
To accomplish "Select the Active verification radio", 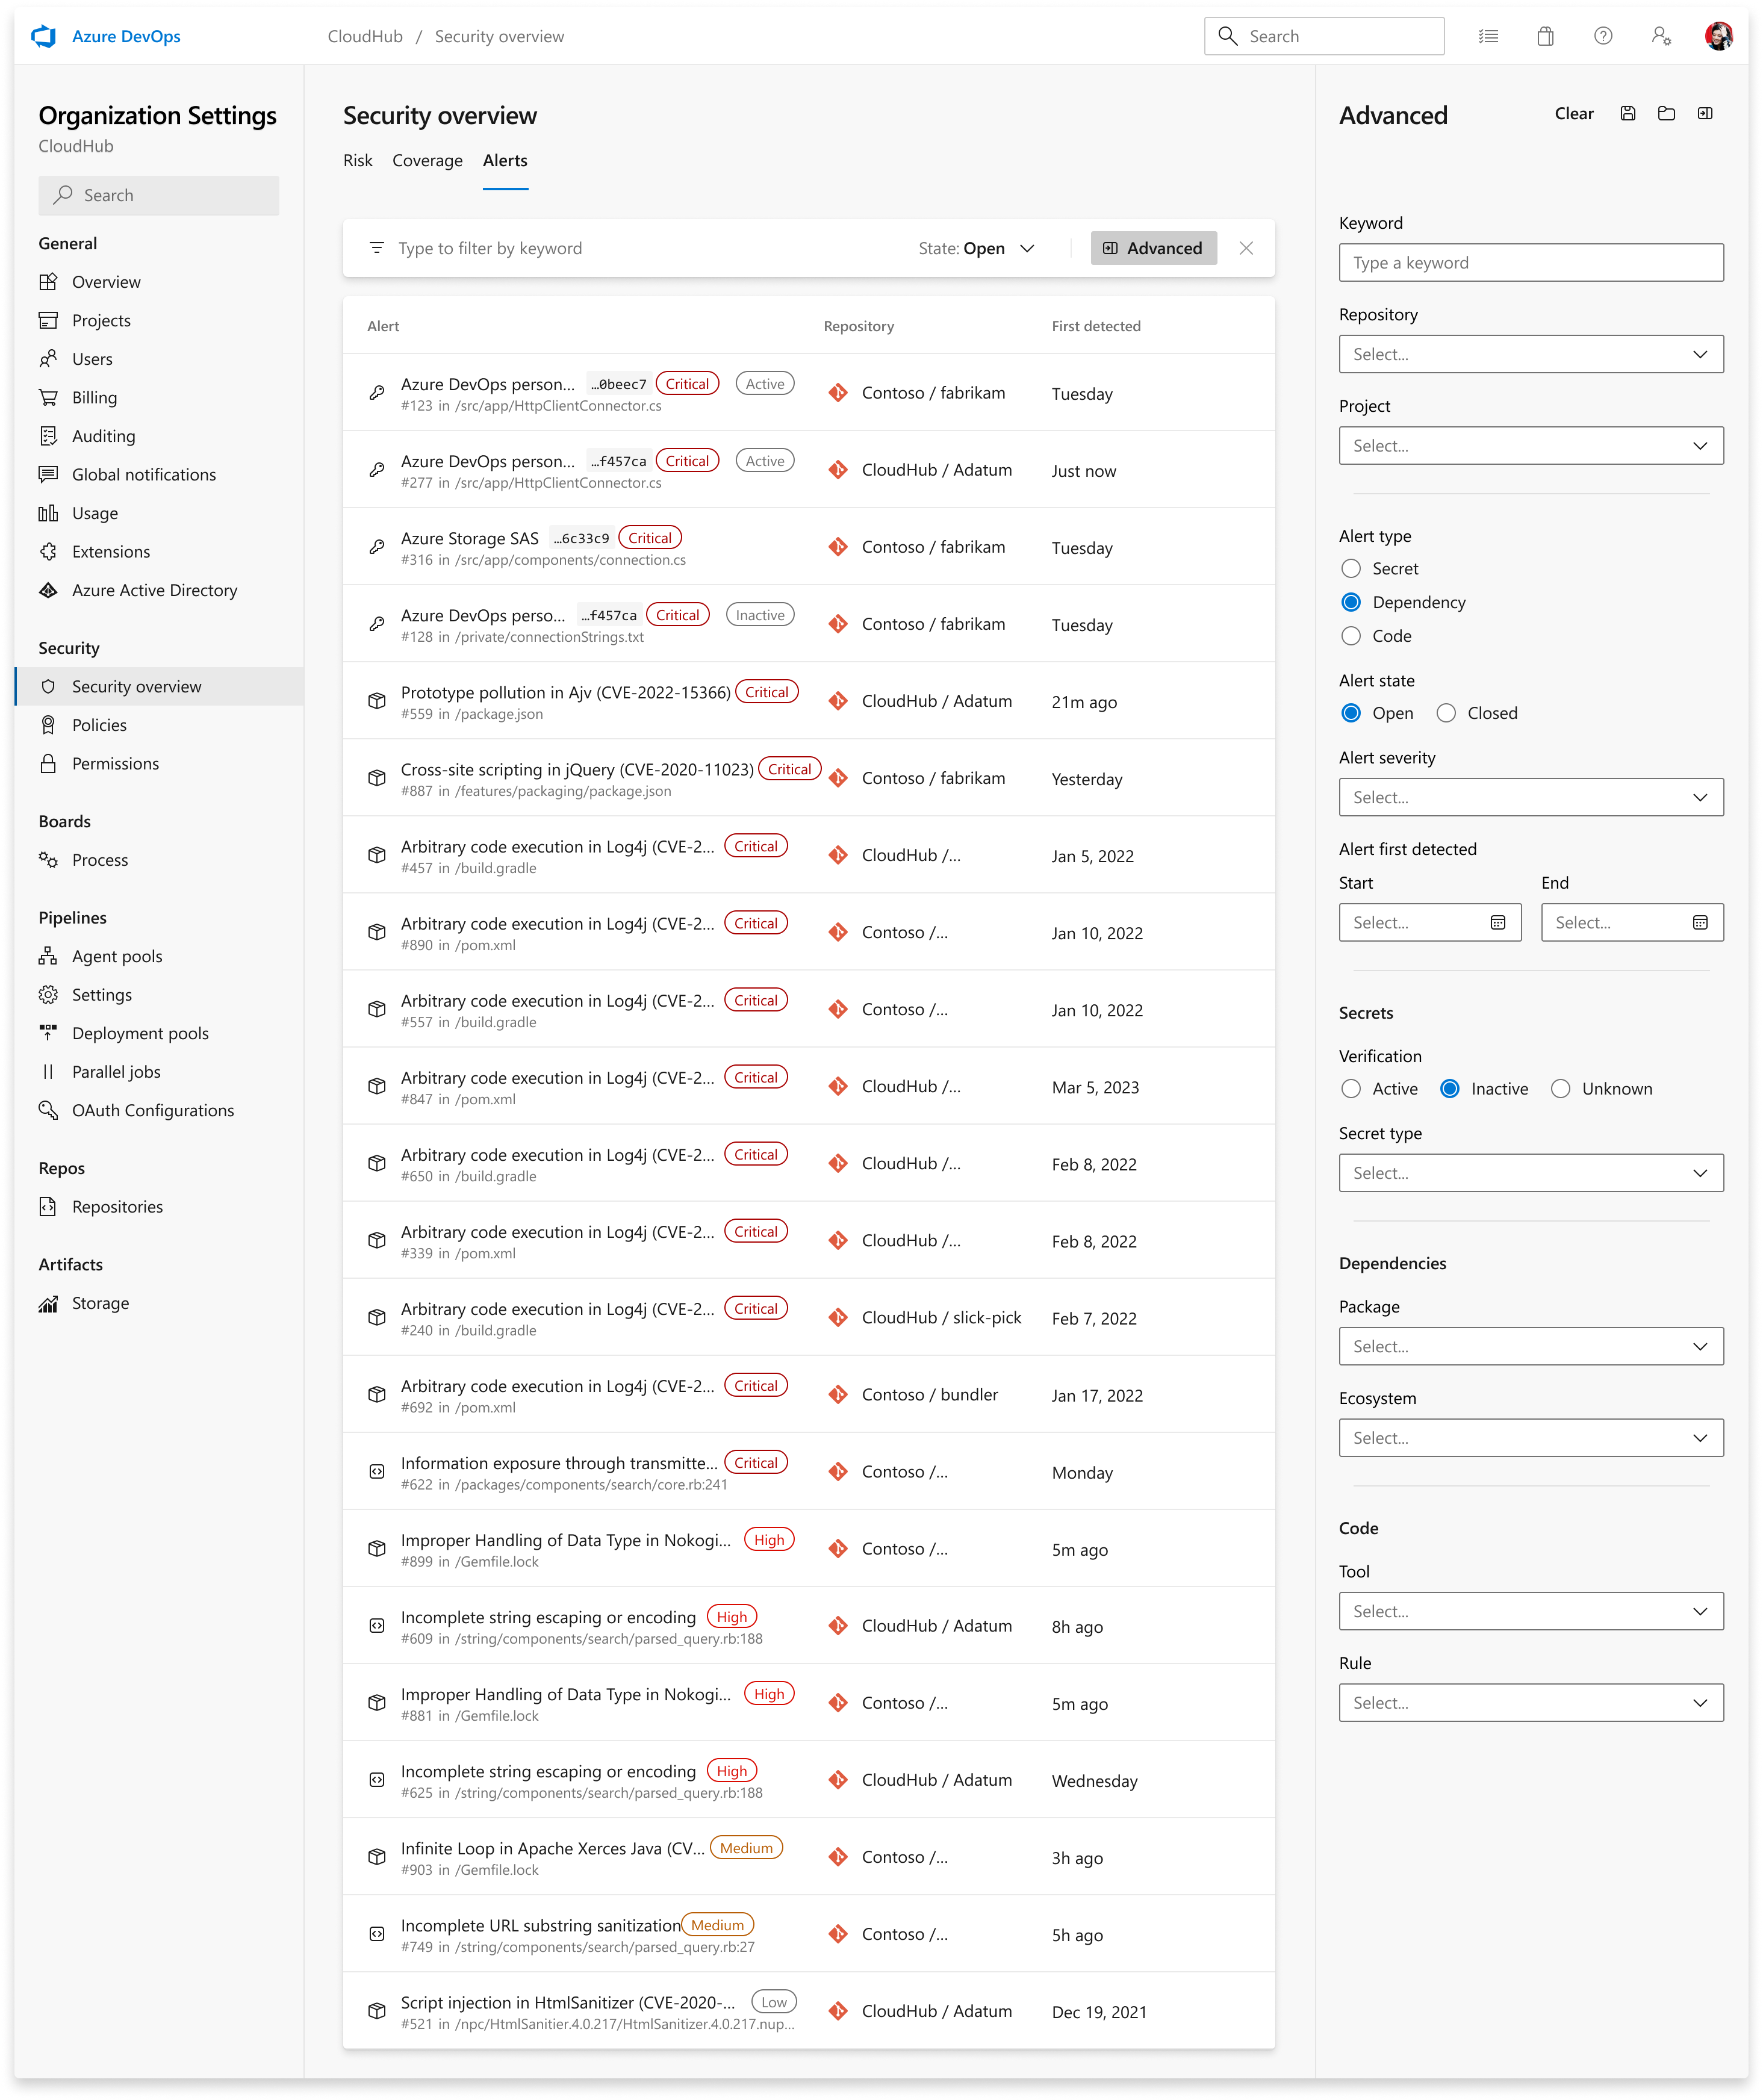I will click(x=1351, y=1089).
